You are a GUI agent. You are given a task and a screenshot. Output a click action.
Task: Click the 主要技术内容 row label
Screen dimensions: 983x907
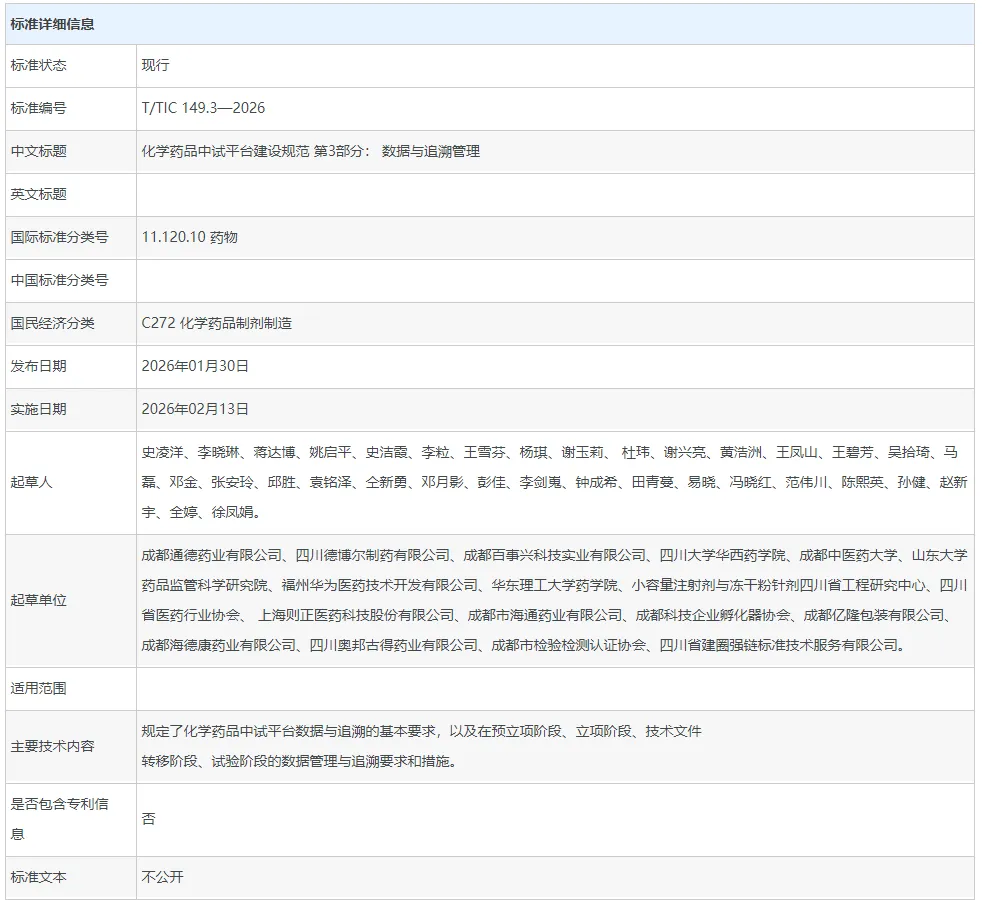click(x=52, y=746)
